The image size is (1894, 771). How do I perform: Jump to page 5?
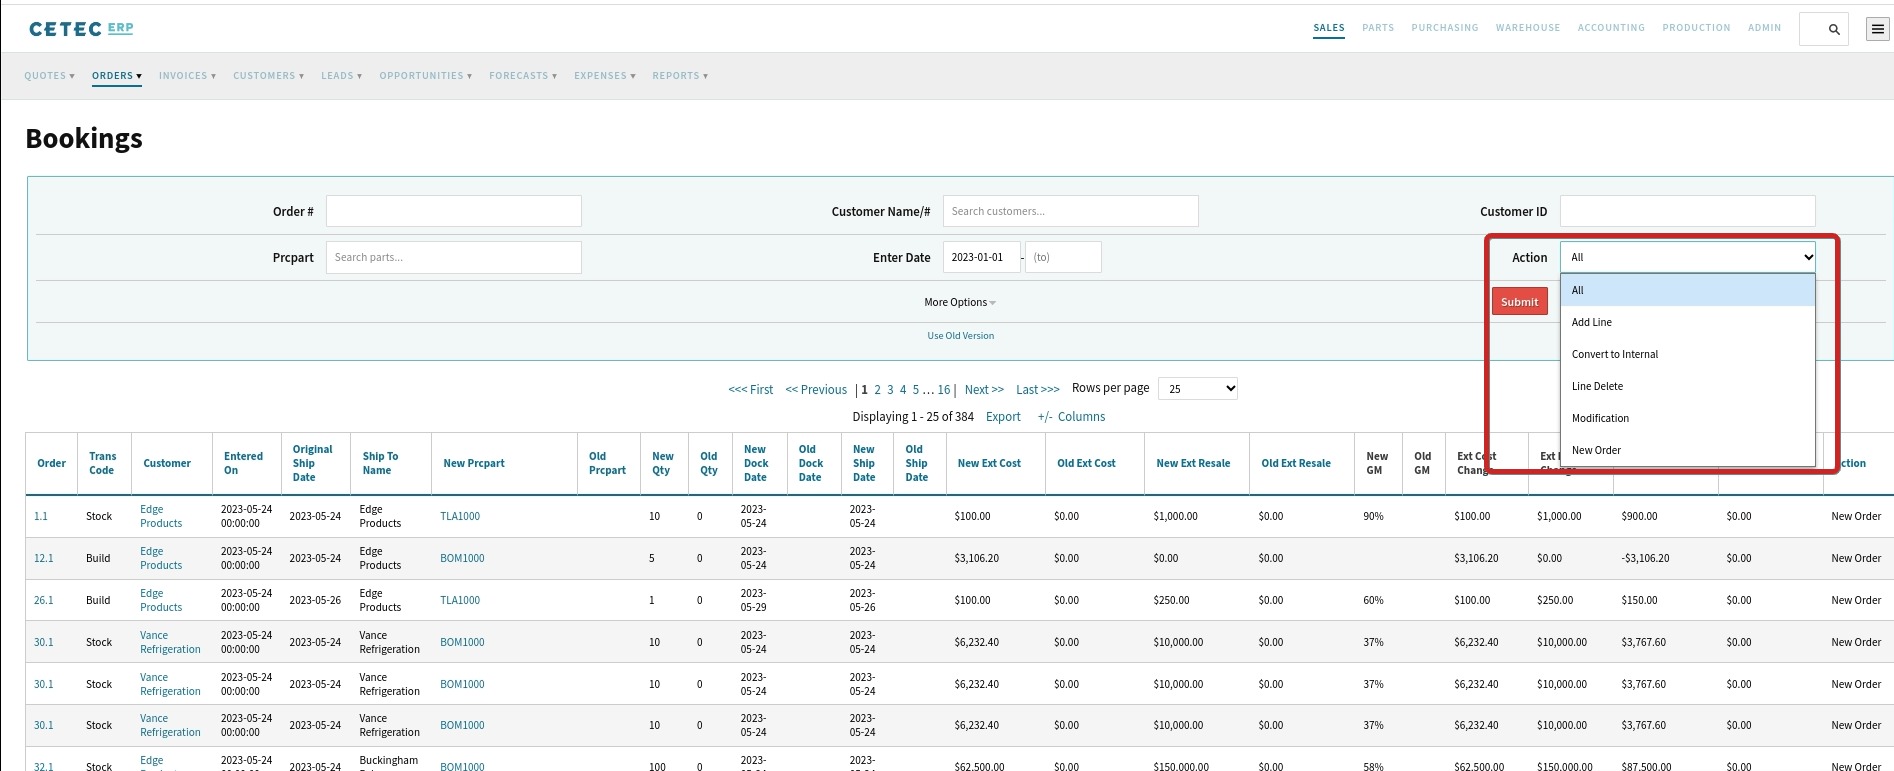tap(915, 390)
